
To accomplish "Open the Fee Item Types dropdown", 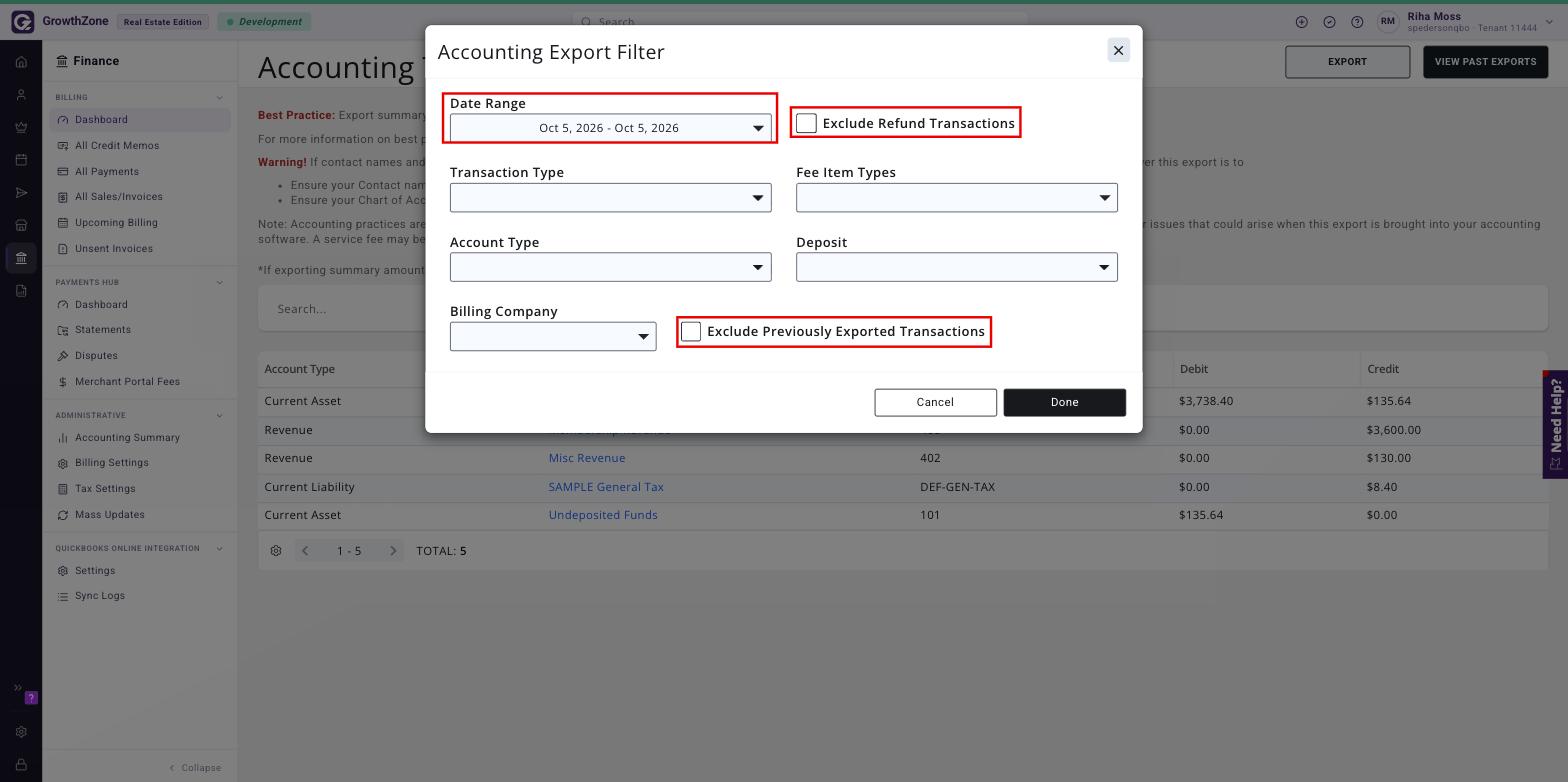I will pos(956,198).
